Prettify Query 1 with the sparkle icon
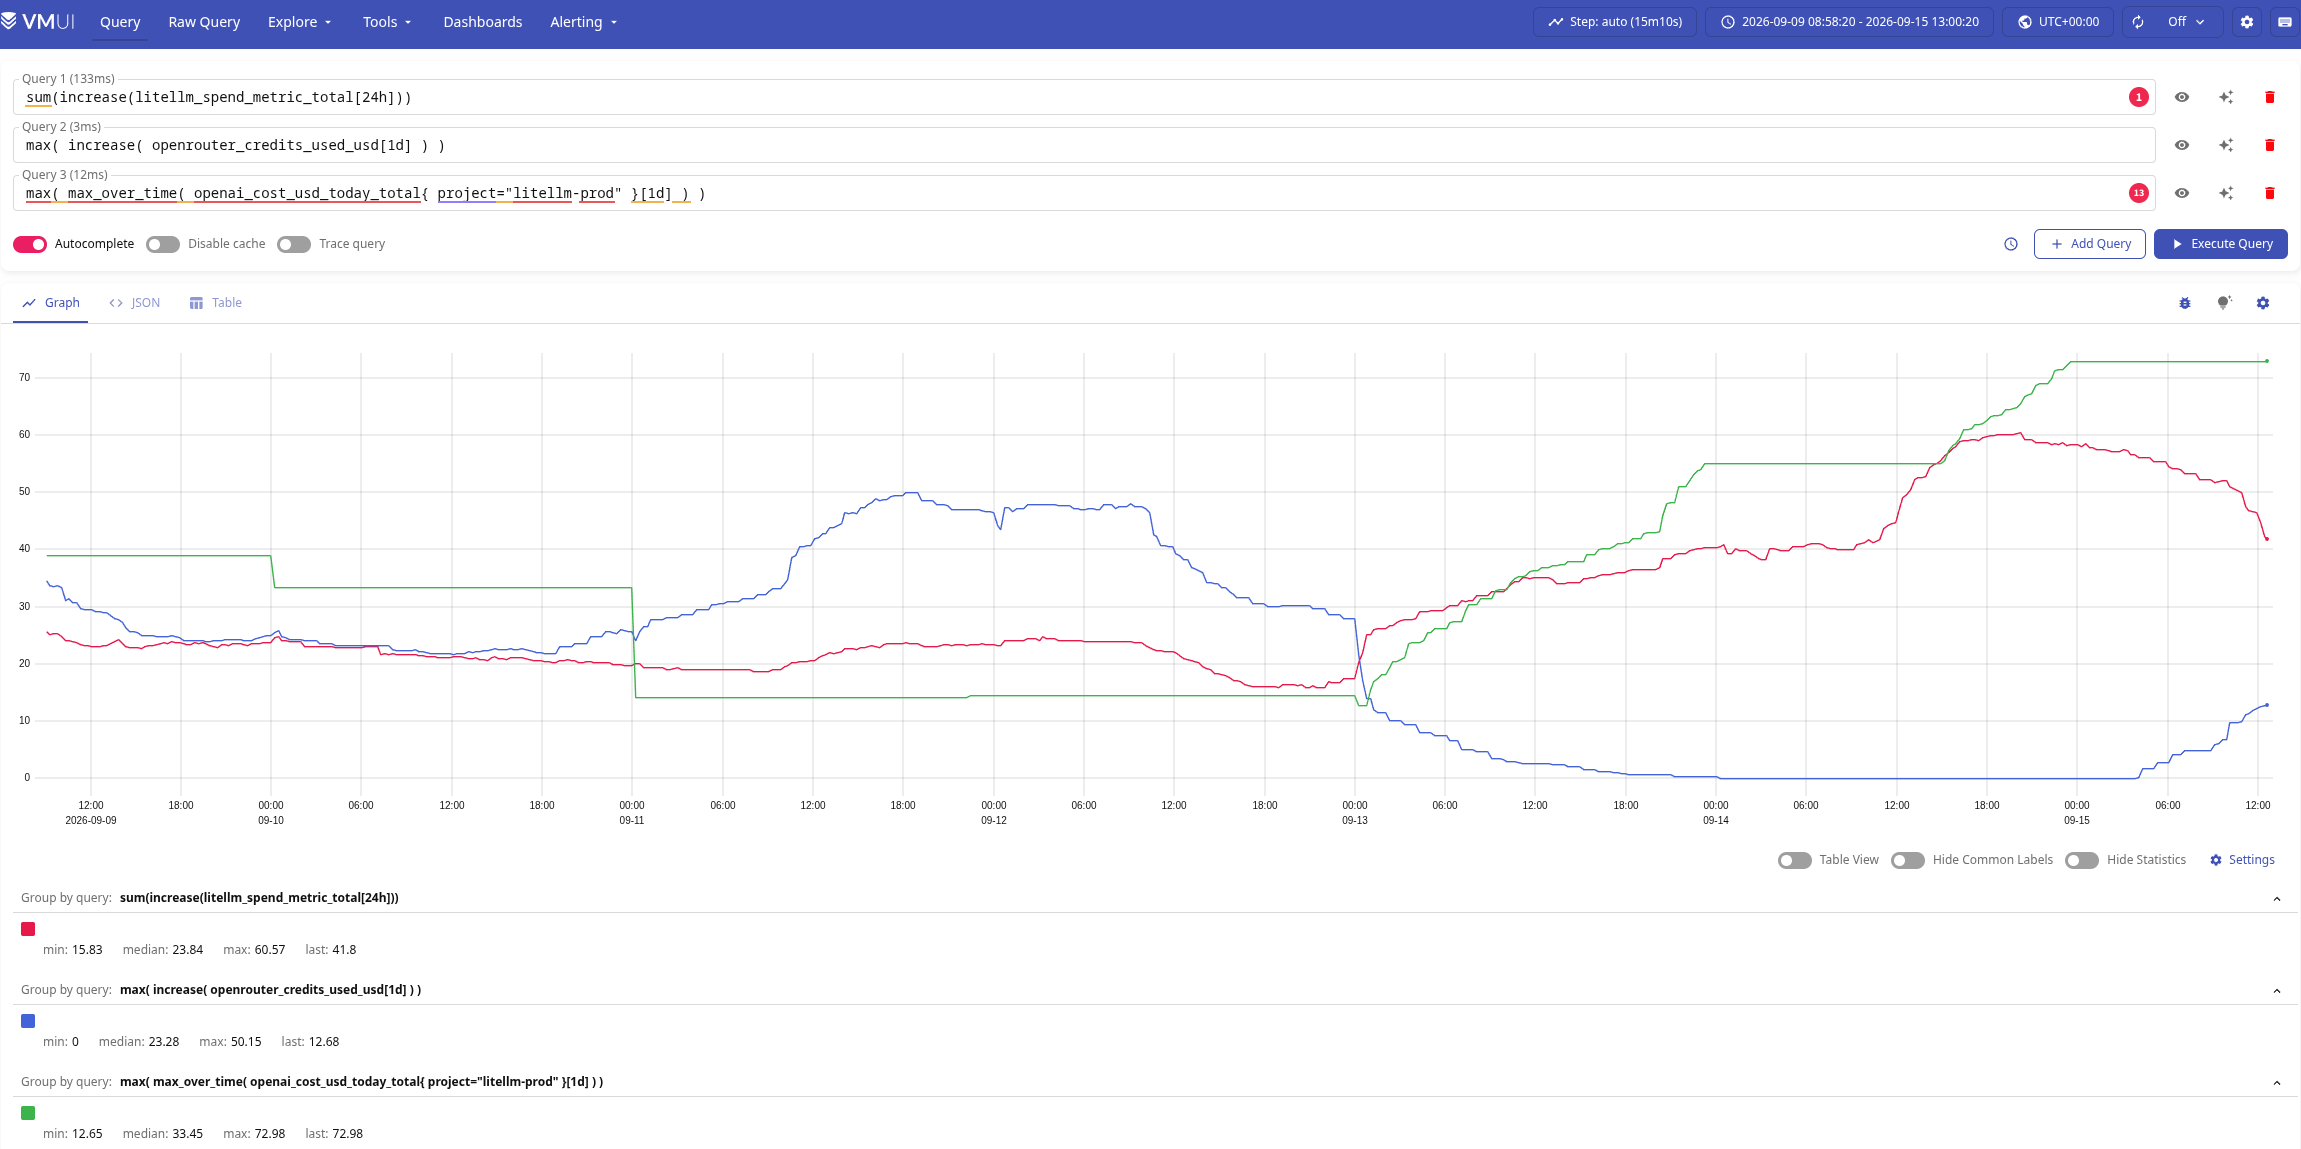The height and width of the screenshot is (1149, 2301). tap(2226, 97)
